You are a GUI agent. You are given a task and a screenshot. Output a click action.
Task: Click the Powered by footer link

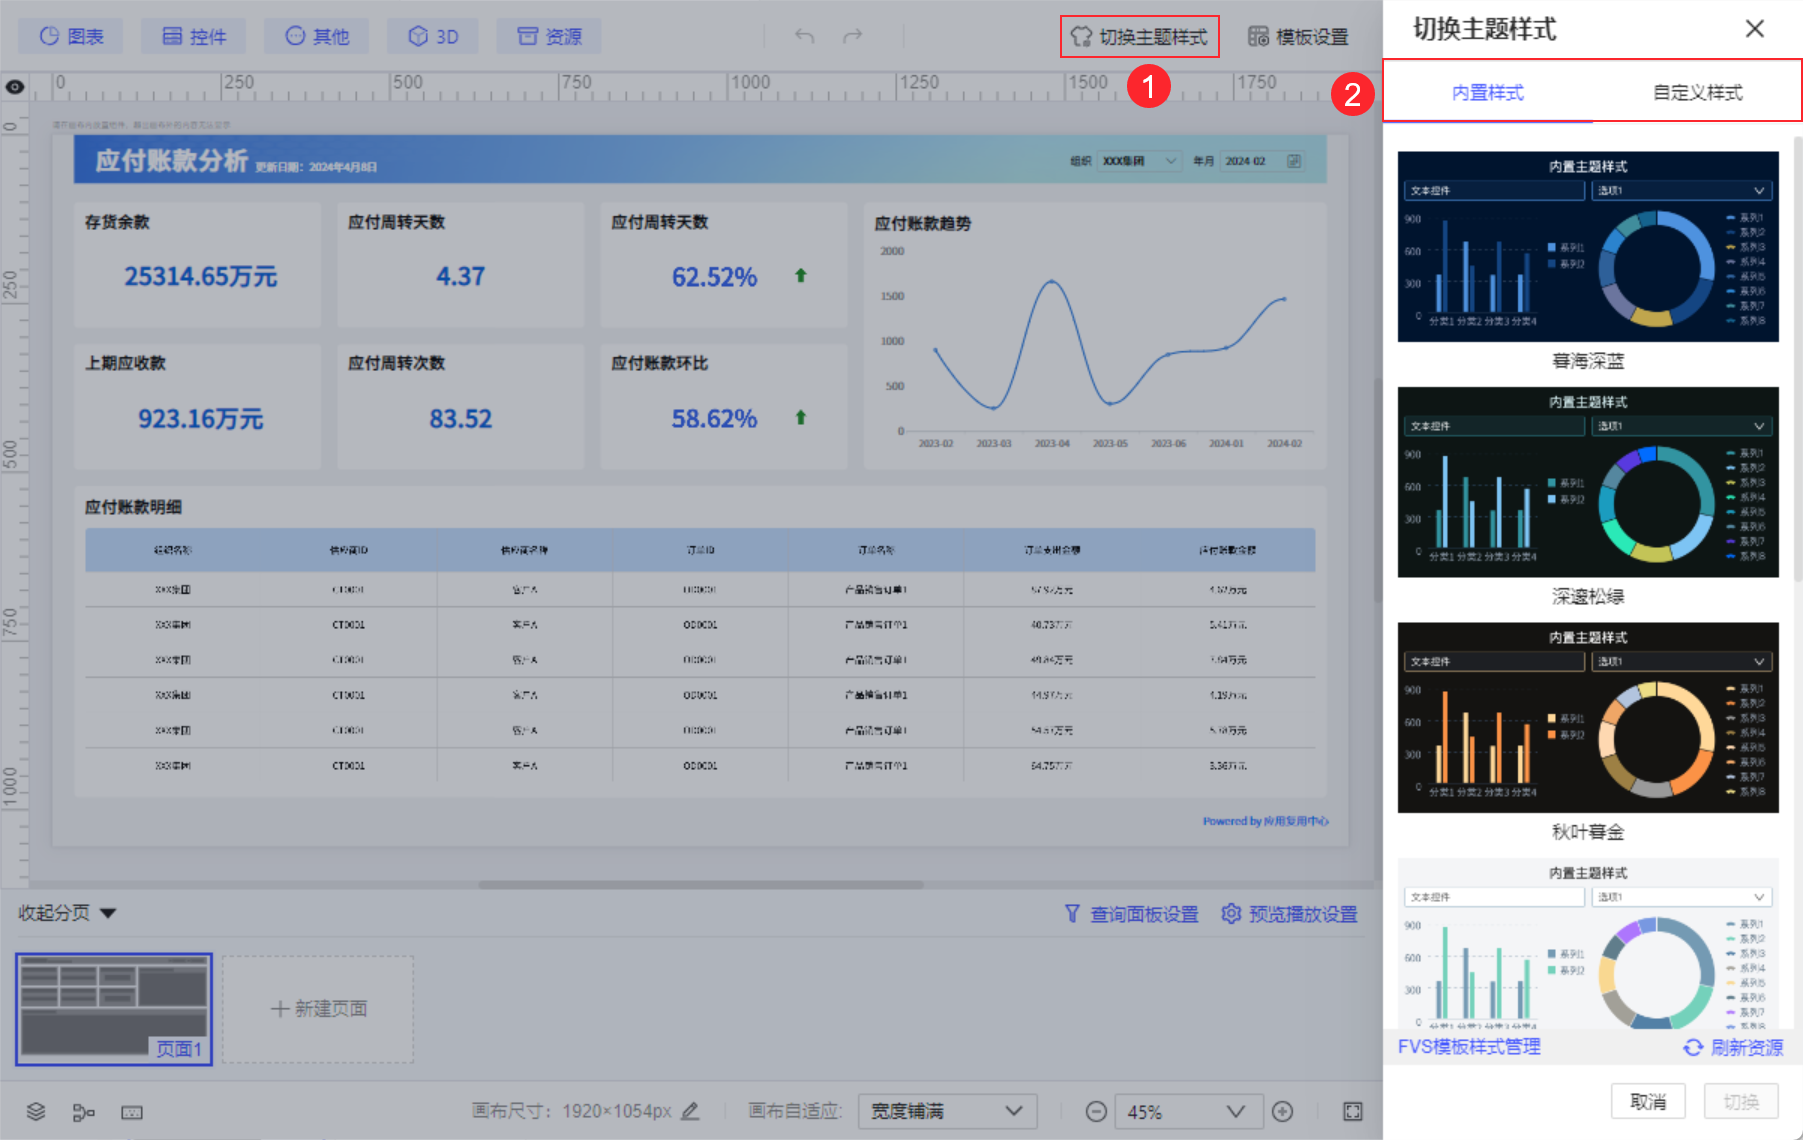point(1266,821)
